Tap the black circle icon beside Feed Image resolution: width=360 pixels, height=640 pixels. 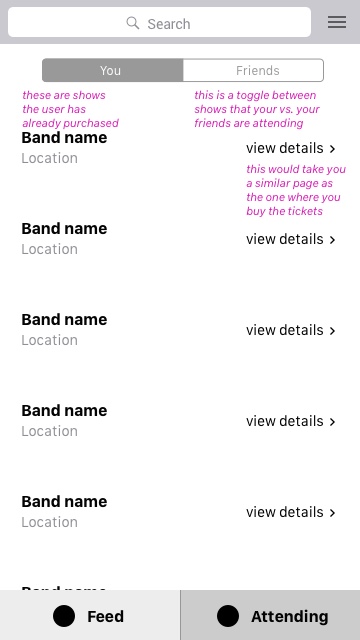64,616
